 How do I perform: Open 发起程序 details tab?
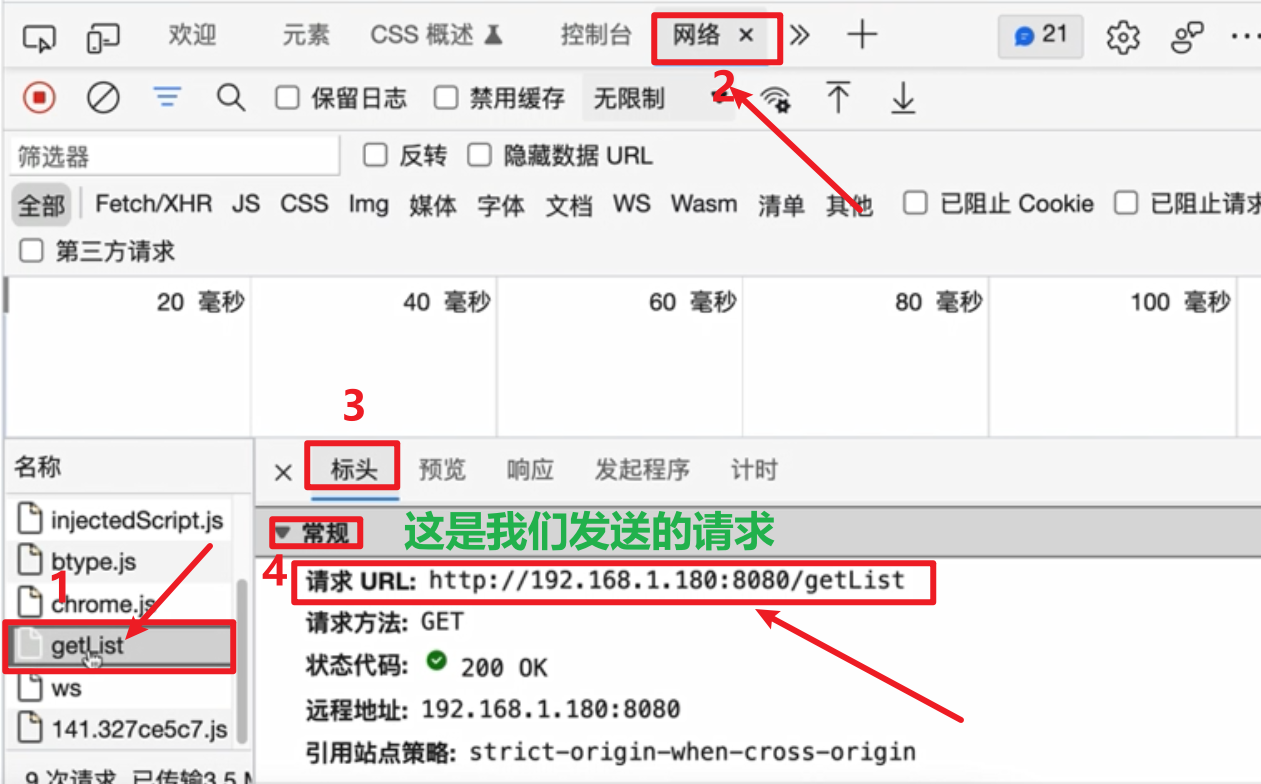[642, 470]
